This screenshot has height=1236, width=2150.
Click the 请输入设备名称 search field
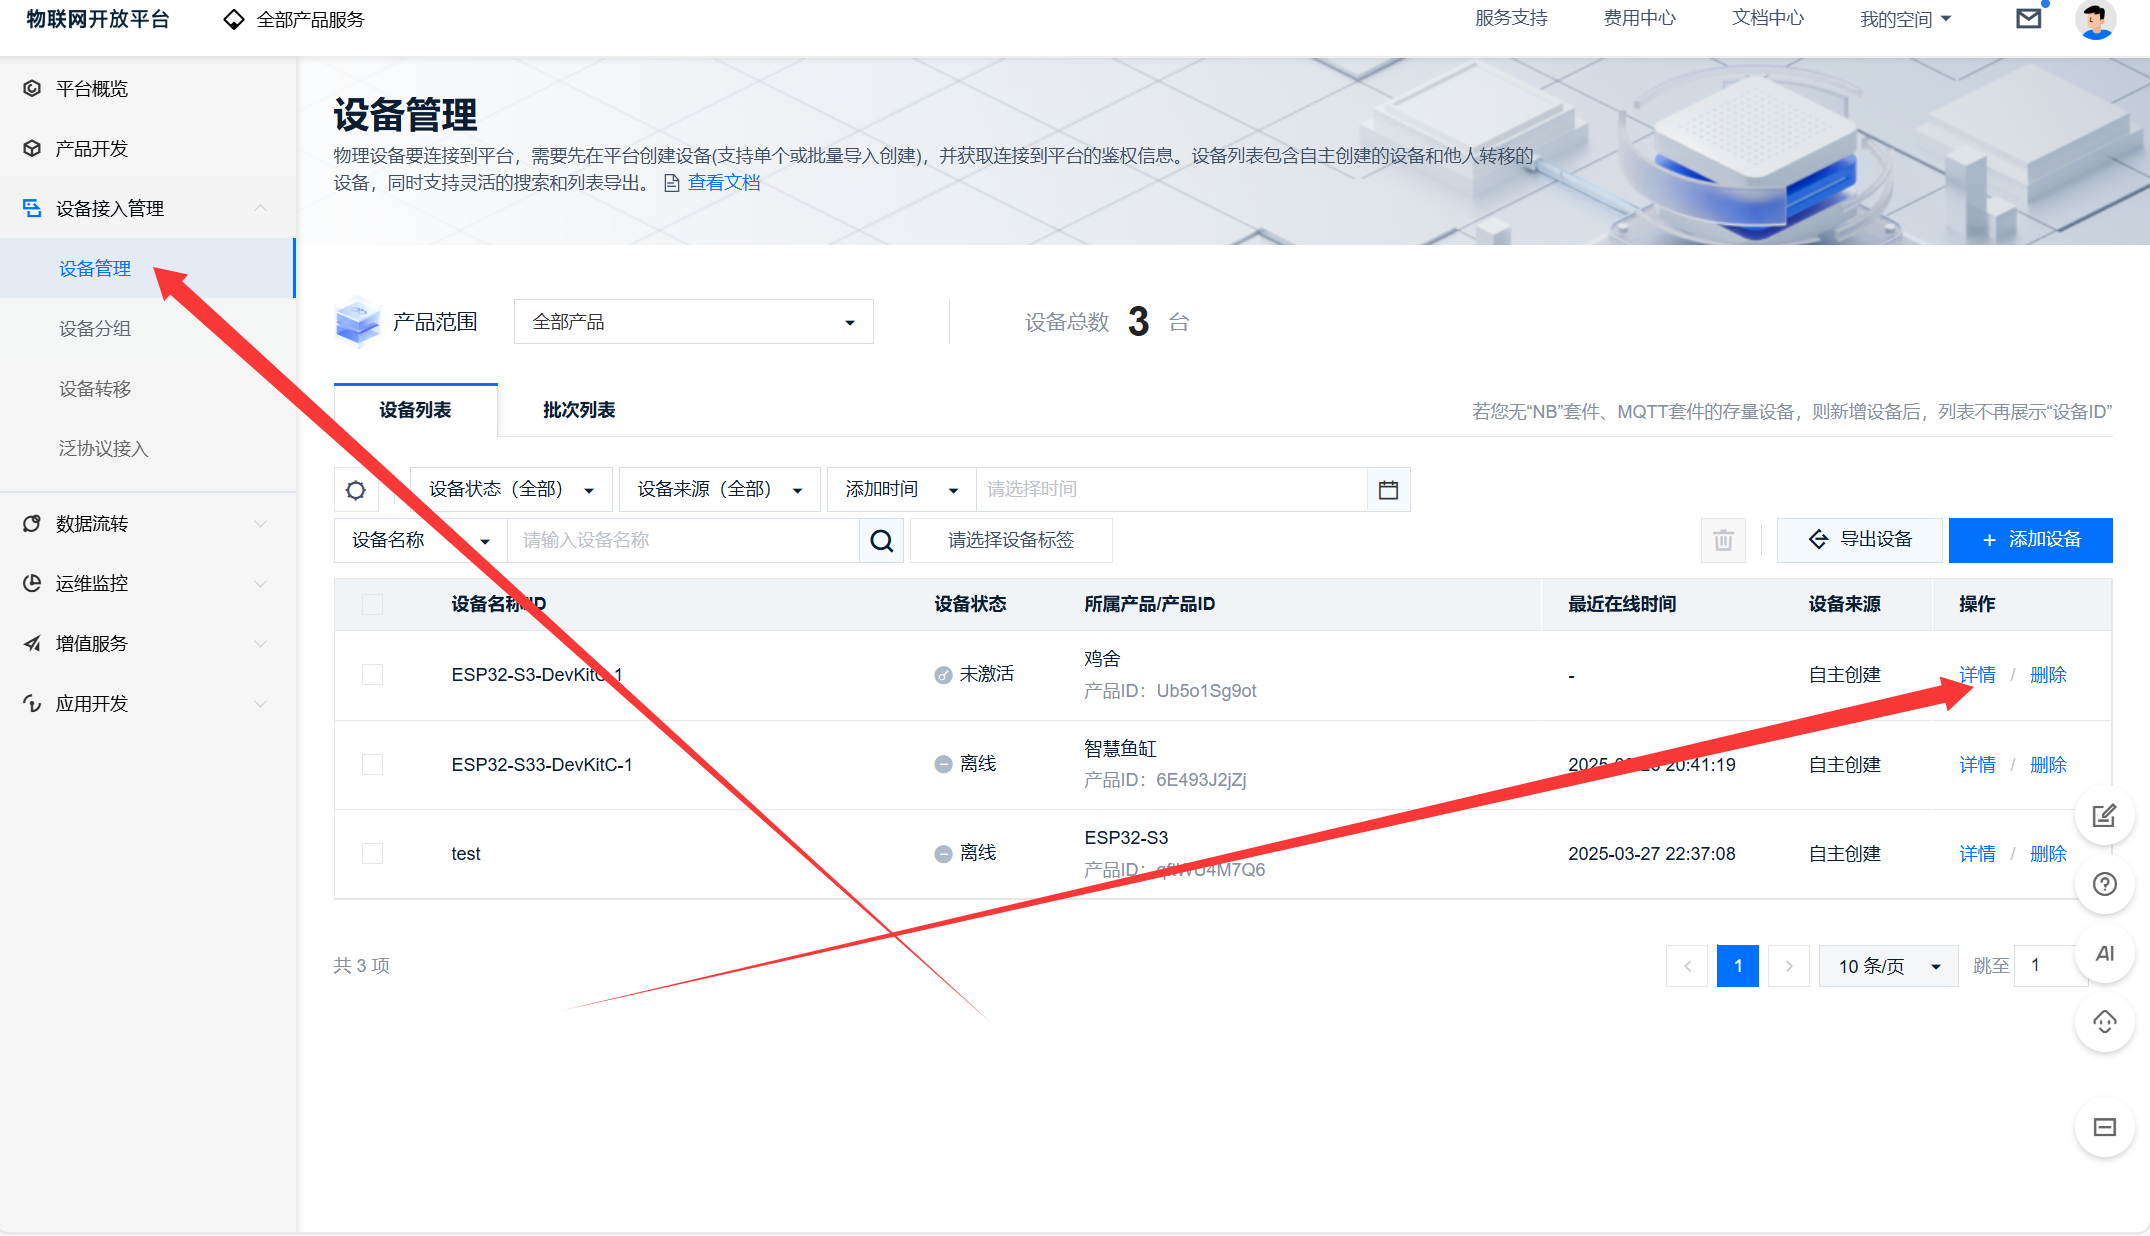pos(684,541)
